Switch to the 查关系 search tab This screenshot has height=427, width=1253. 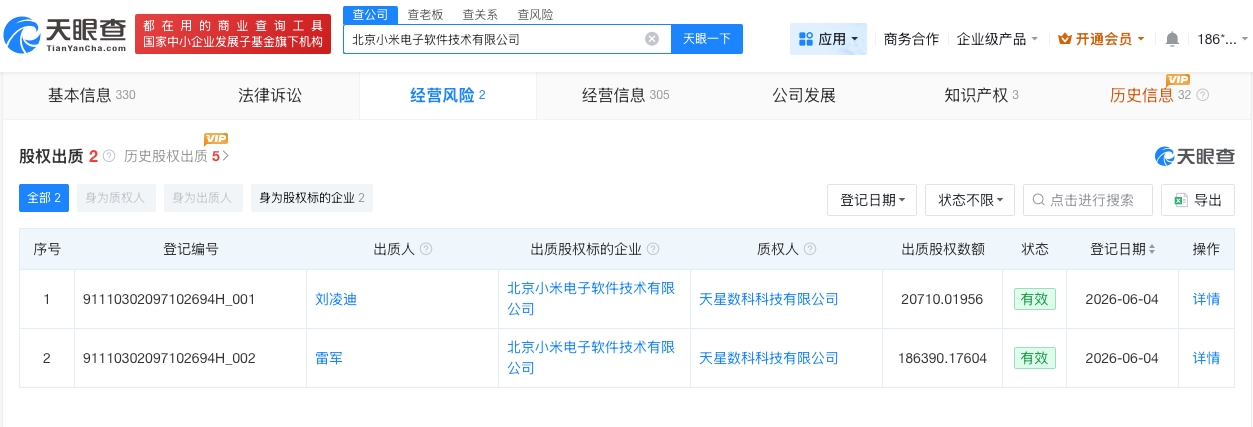(x=481, y=15)
